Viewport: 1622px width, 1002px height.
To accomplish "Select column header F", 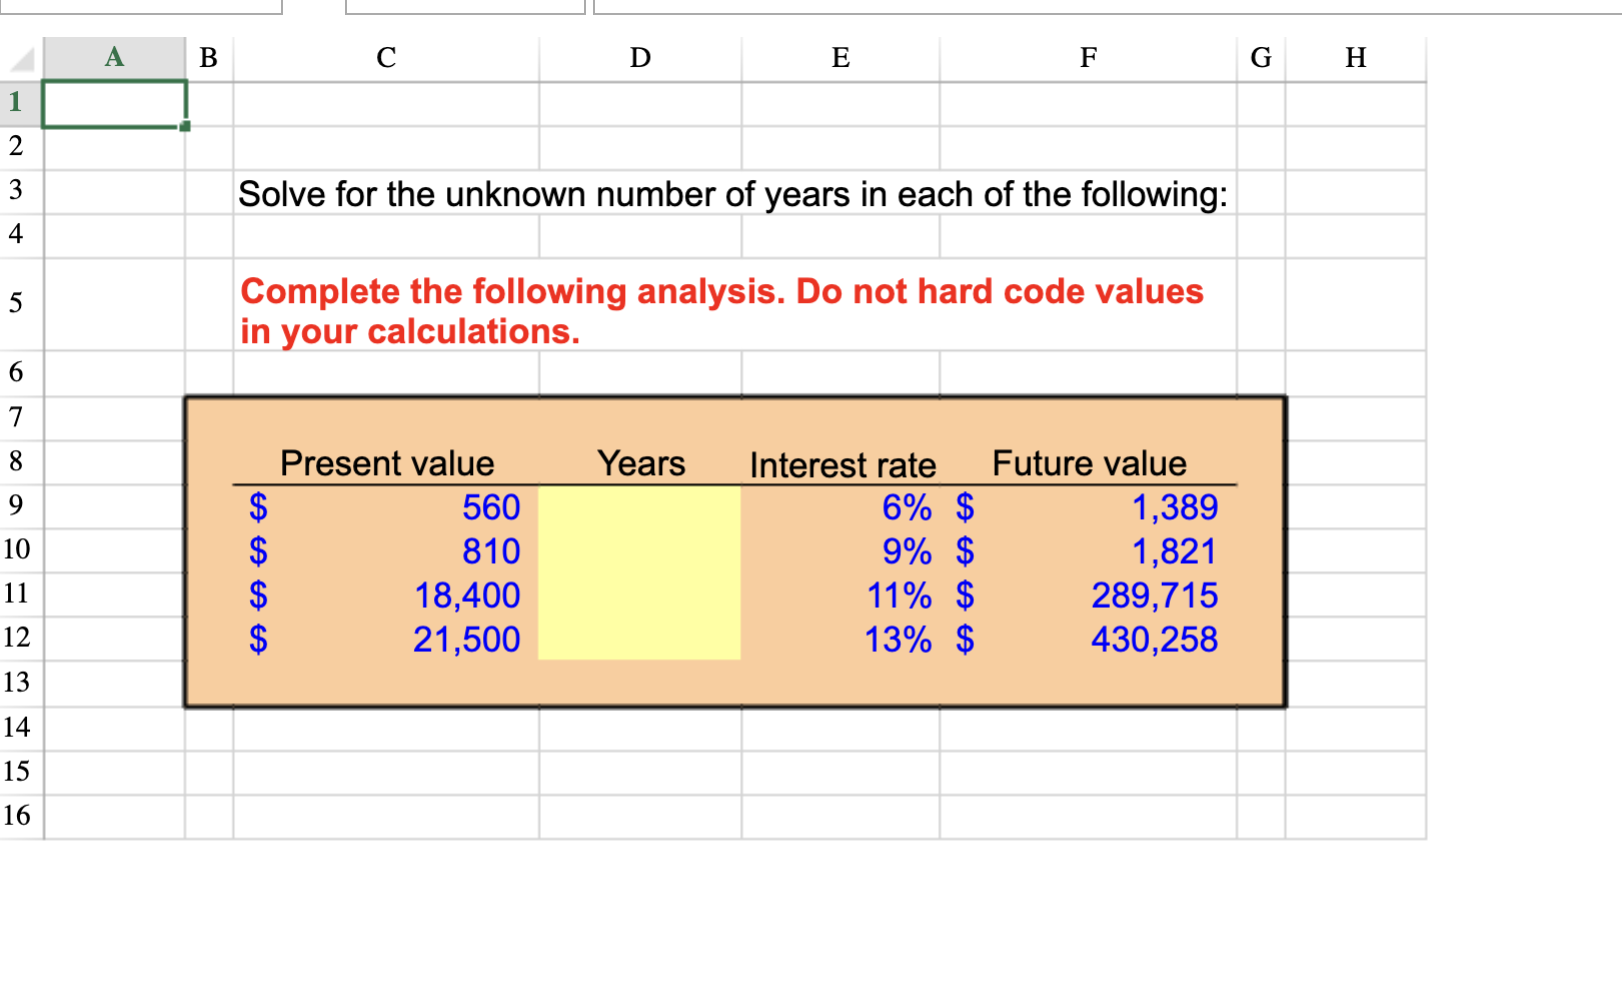I will tap(1087, 57).
